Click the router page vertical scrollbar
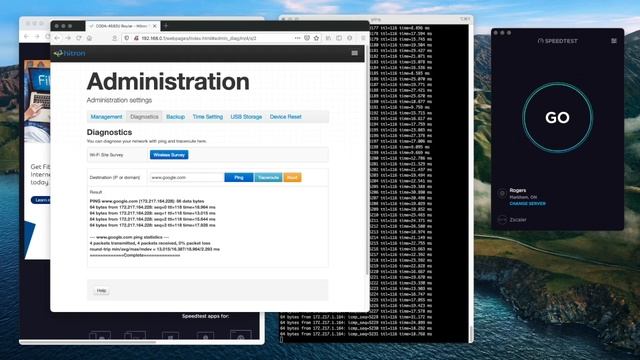This screenshot has width=640, height=360. 367,159
